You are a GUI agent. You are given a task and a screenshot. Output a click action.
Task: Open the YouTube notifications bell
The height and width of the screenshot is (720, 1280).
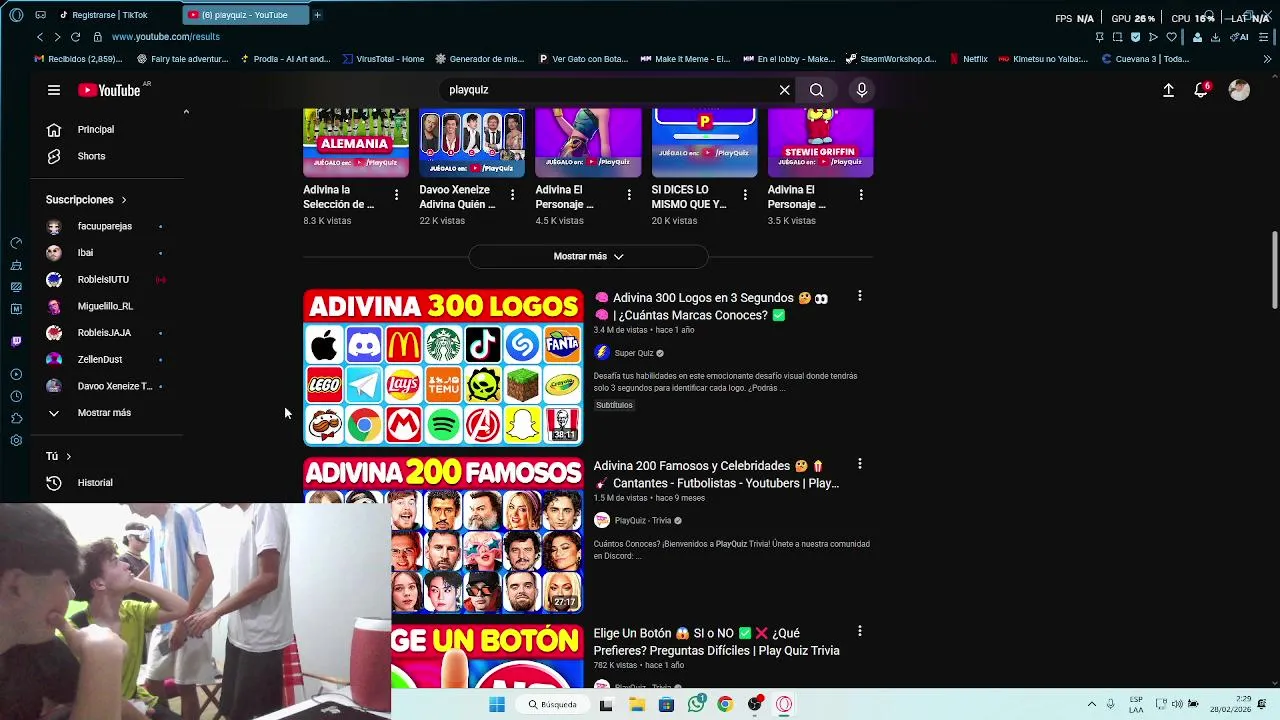(x=1202, y=90)
